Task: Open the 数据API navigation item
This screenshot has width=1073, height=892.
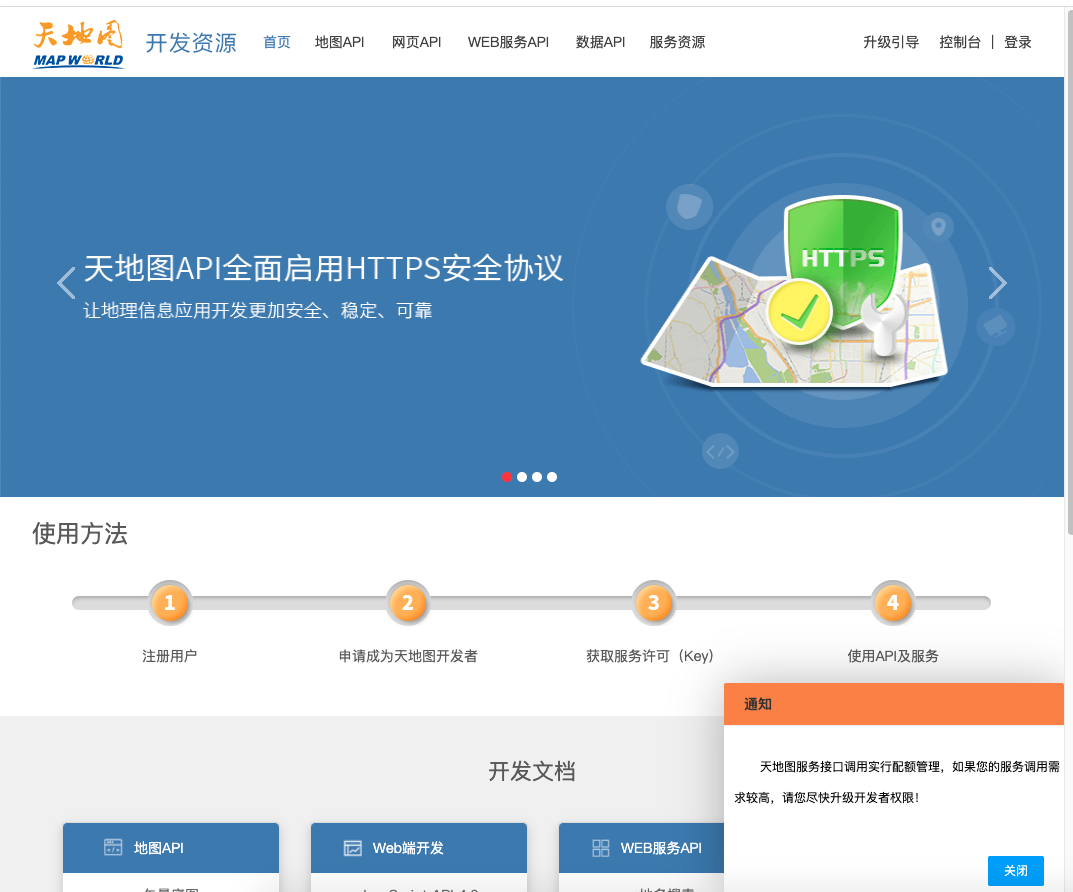Action: [600, 42]
